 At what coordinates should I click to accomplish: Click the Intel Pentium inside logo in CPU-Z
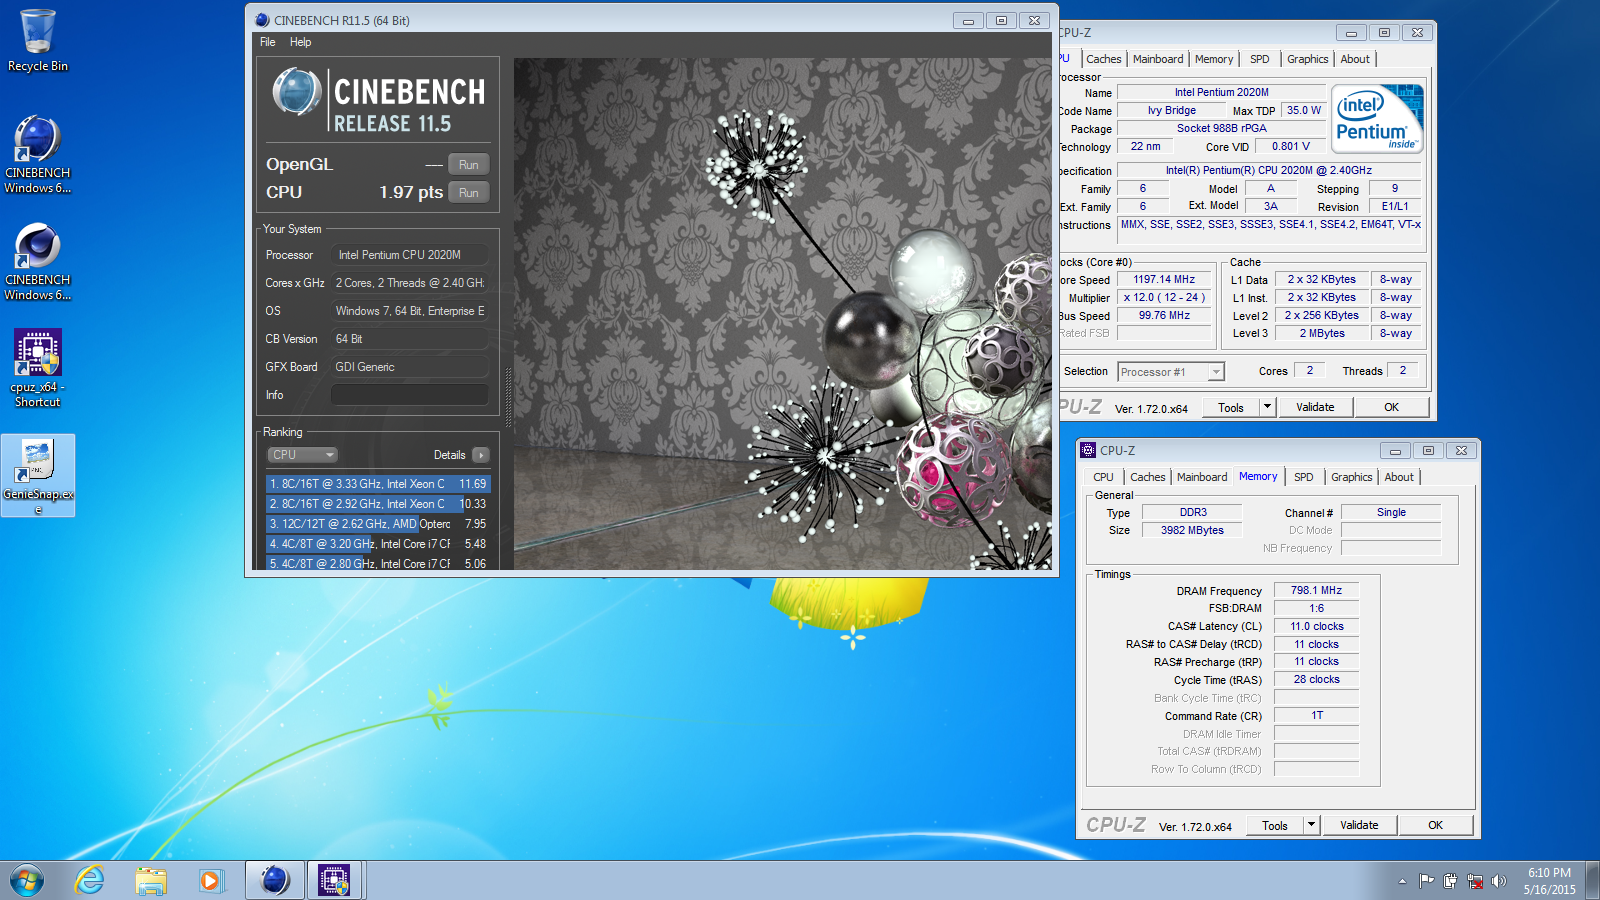[1378, 119]
